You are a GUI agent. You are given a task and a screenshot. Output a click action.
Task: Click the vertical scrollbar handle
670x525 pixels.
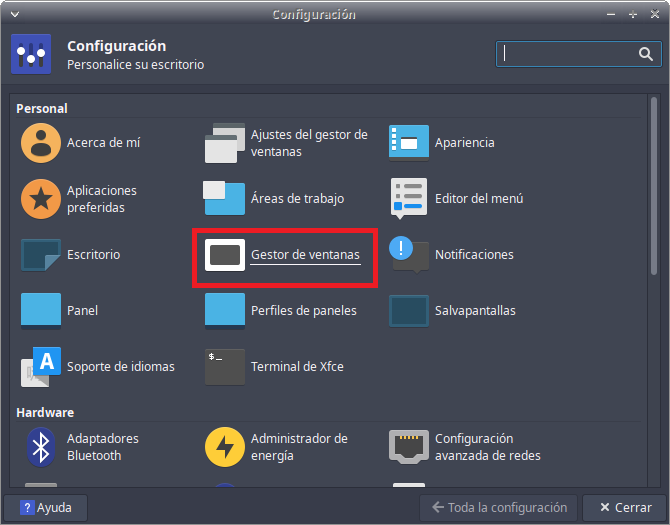point(654,186)
